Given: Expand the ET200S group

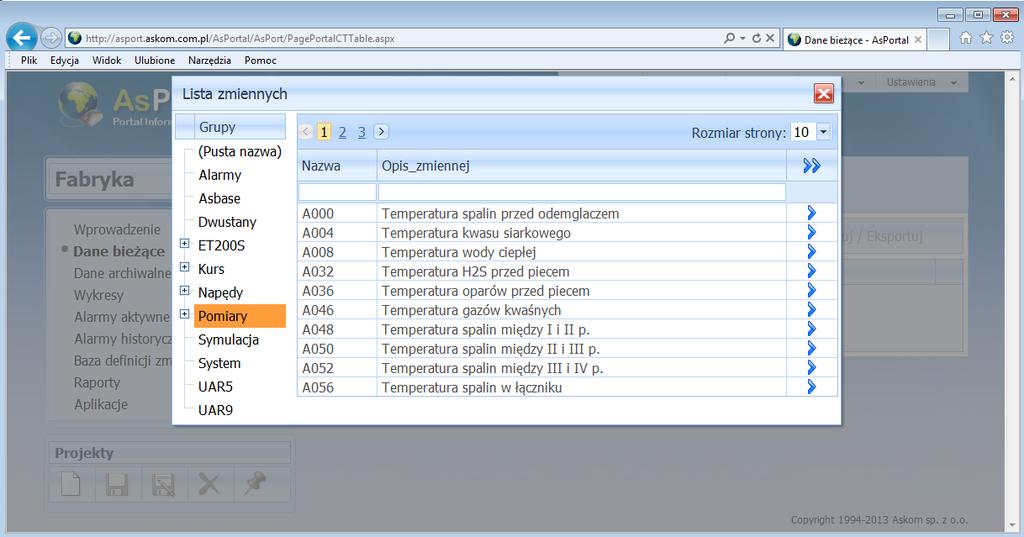Looking at the screenshot, I should (x=185, y=244).
